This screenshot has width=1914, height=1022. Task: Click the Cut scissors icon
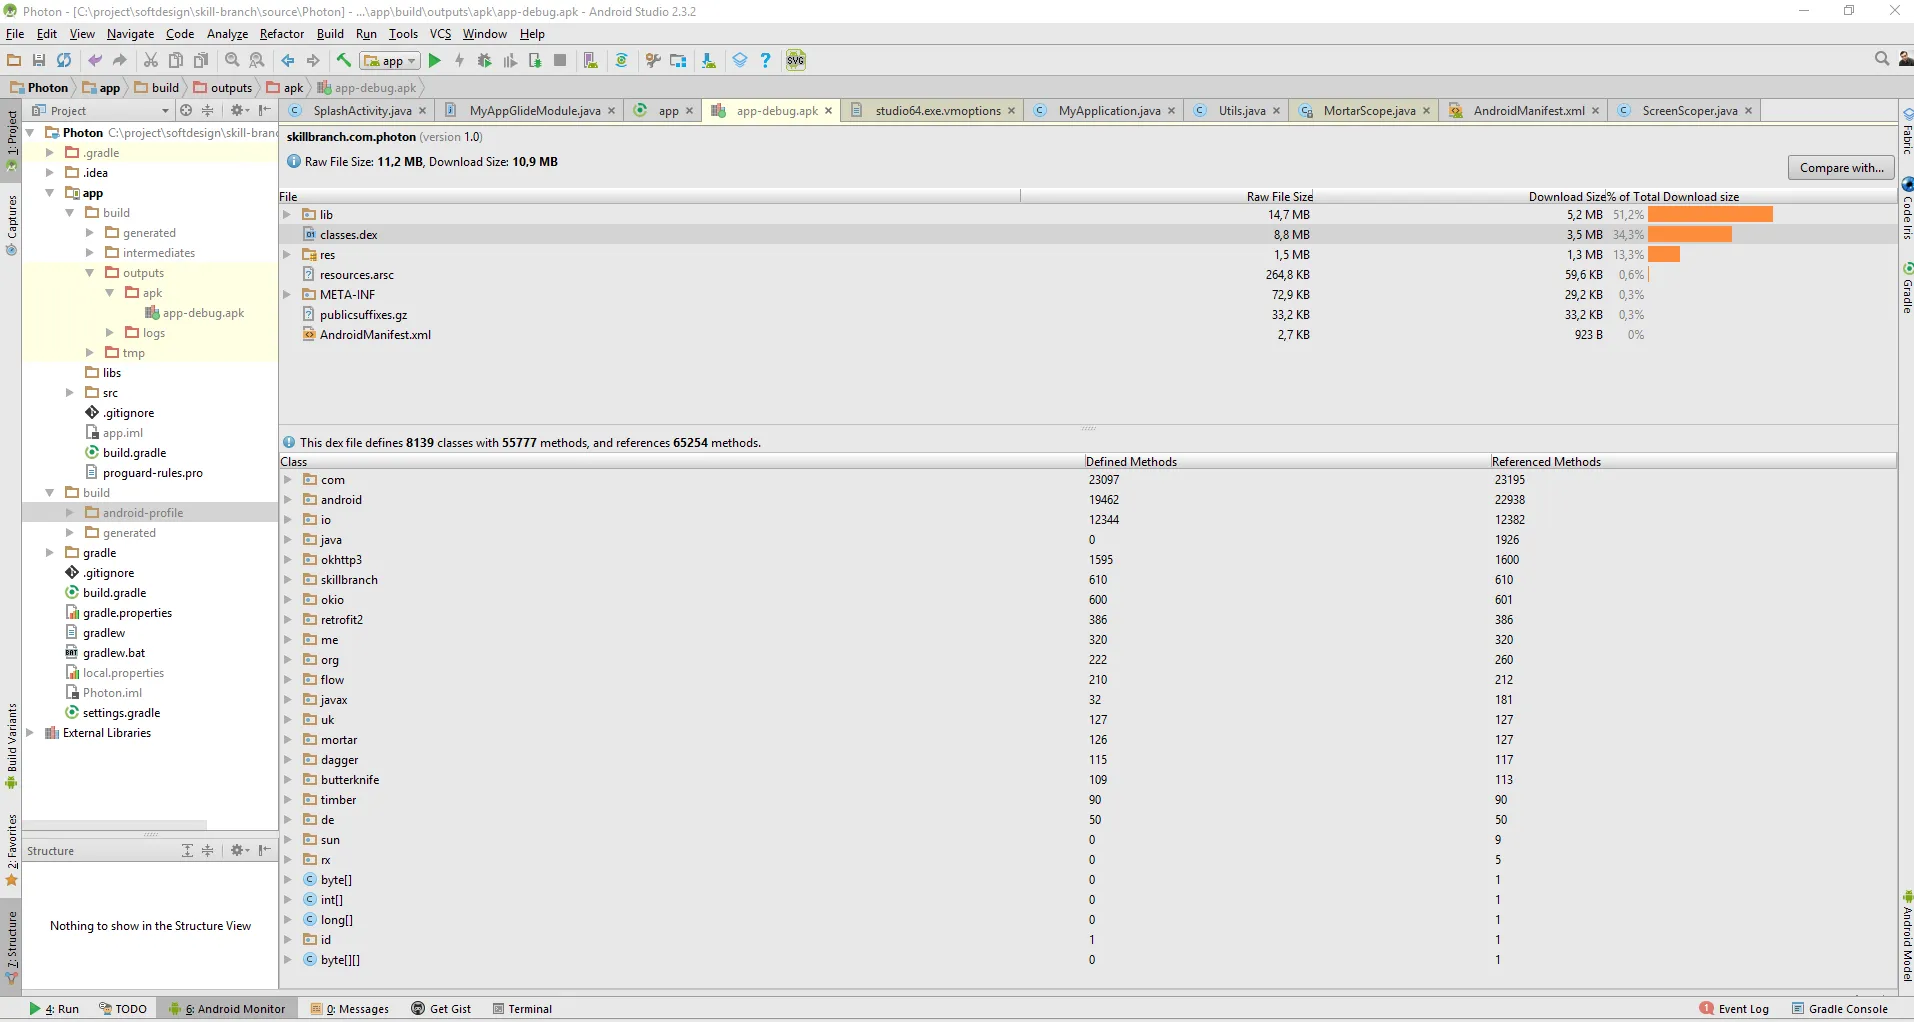click(151, 61)
